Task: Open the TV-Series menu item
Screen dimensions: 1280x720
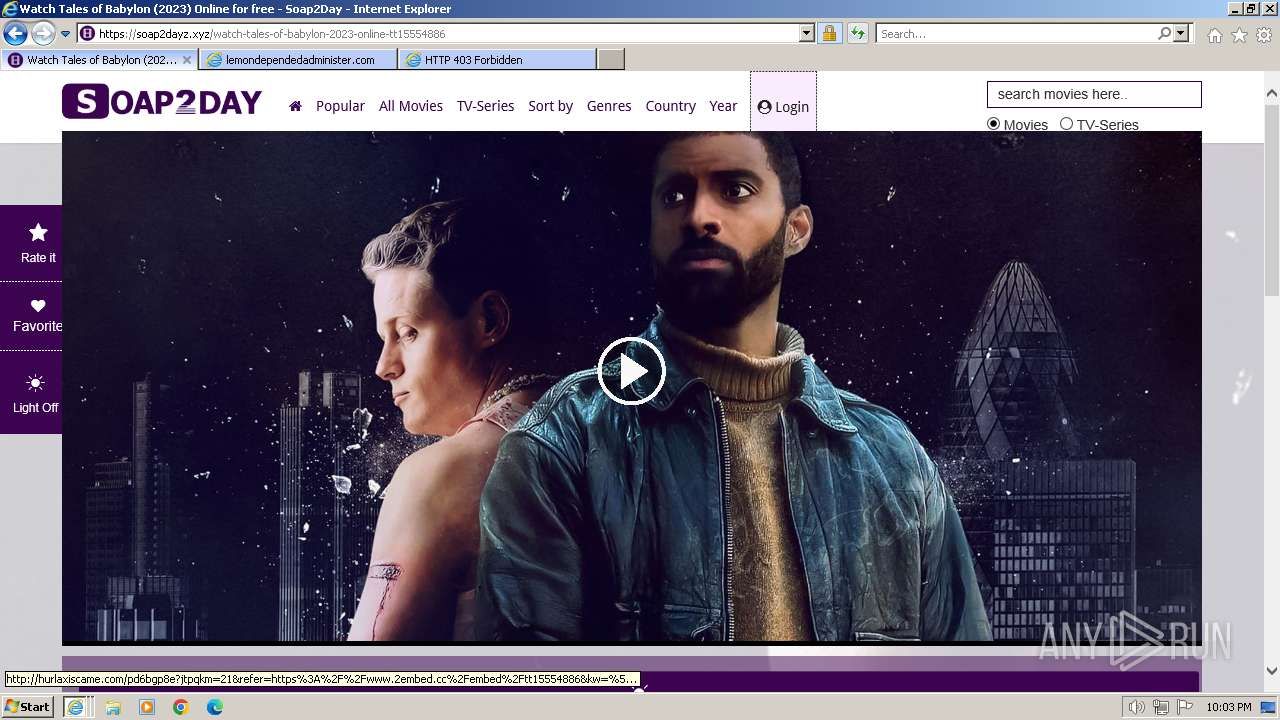Action: point(485,106)
